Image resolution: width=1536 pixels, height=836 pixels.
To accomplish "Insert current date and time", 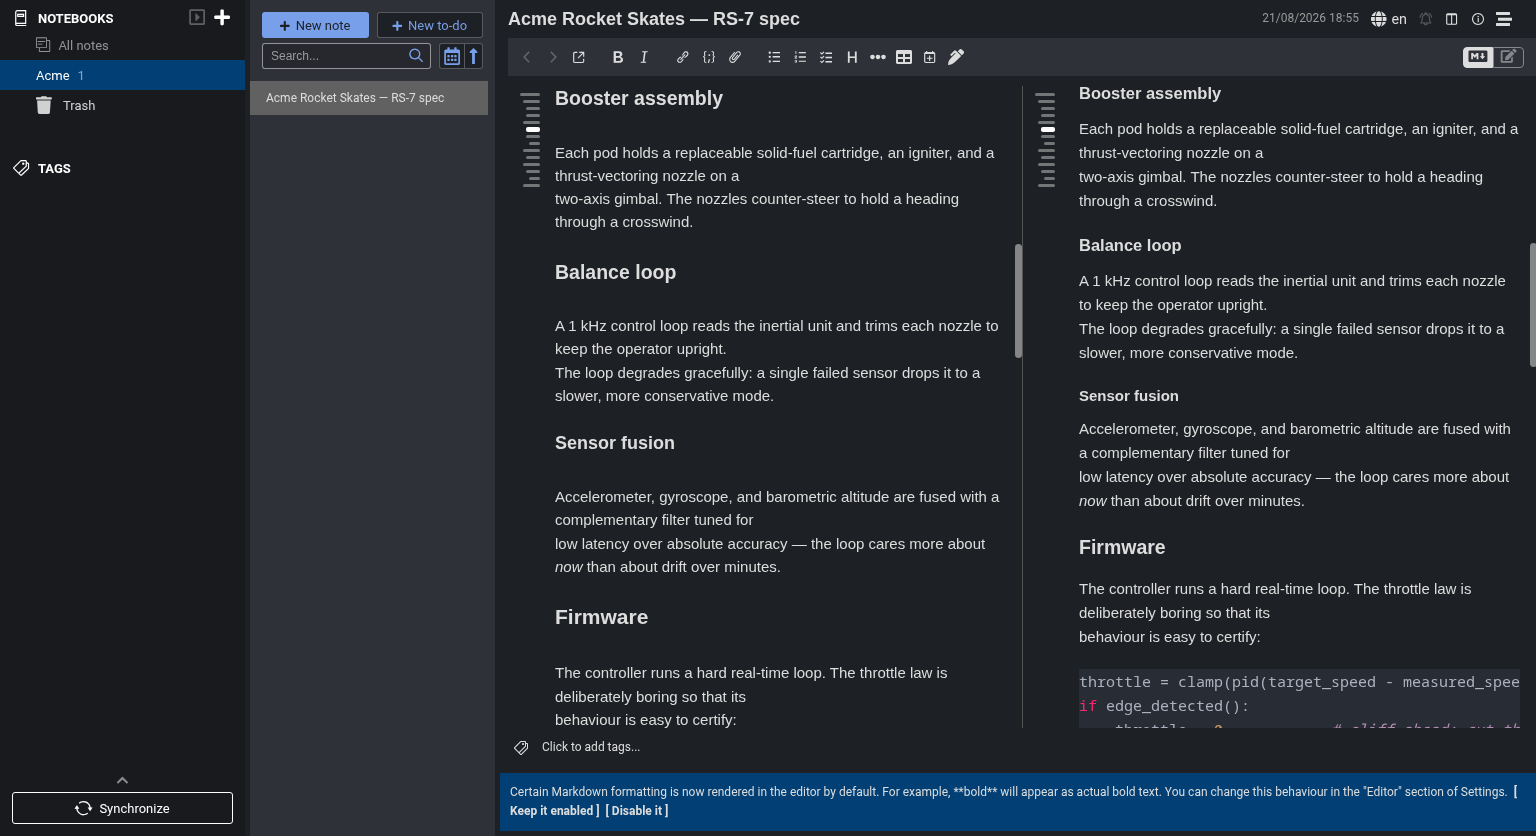I will (930, 57).
